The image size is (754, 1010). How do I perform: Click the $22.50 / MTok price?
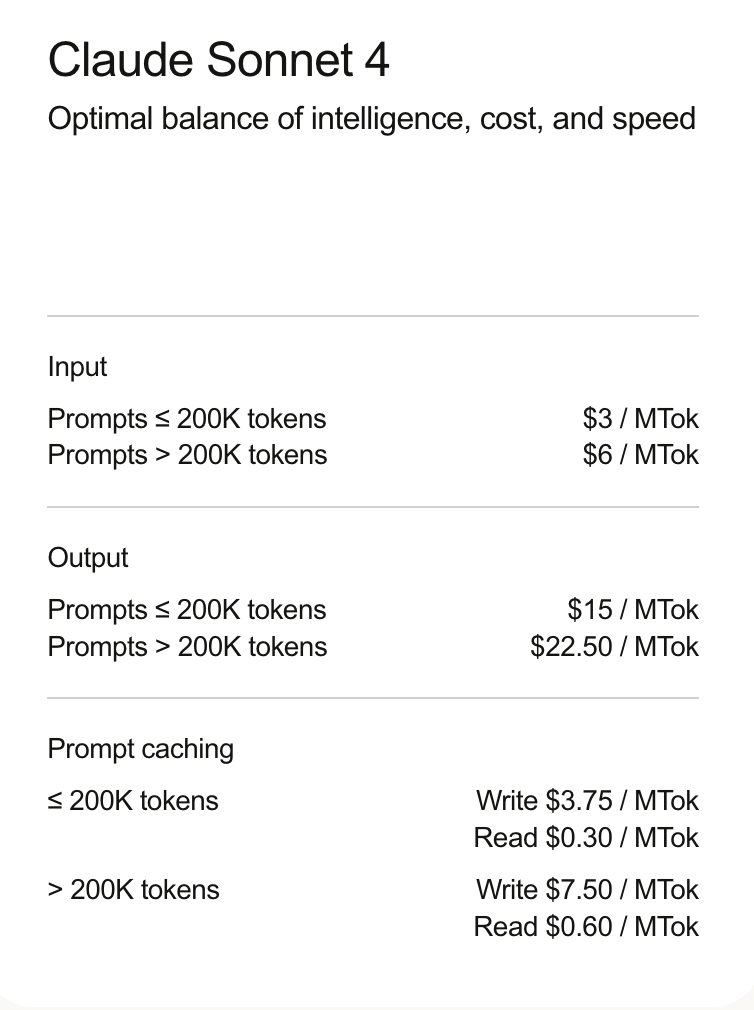point(614,647)
